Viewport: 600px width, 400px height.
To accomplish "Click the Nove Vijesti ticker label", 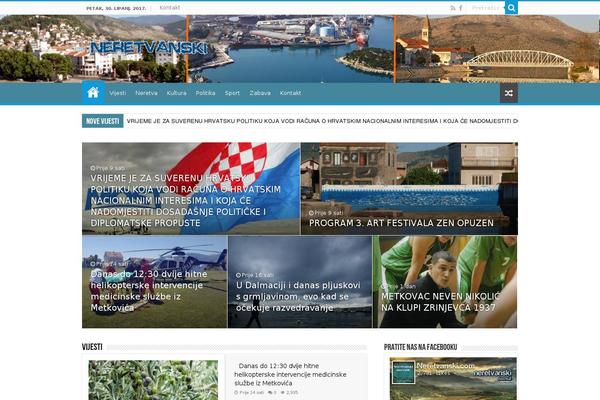I will (x=103, y=121).
